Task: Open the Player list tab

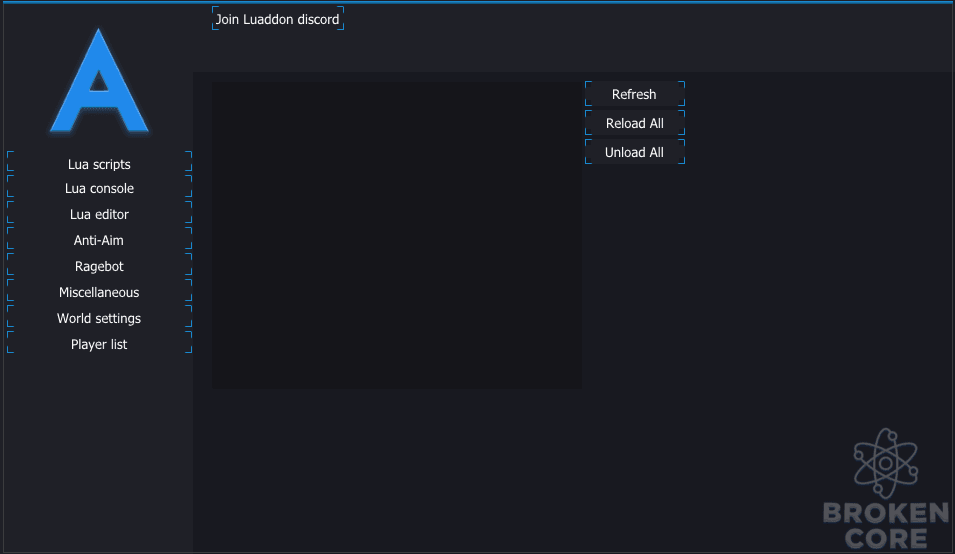Action: click(99, 345)
